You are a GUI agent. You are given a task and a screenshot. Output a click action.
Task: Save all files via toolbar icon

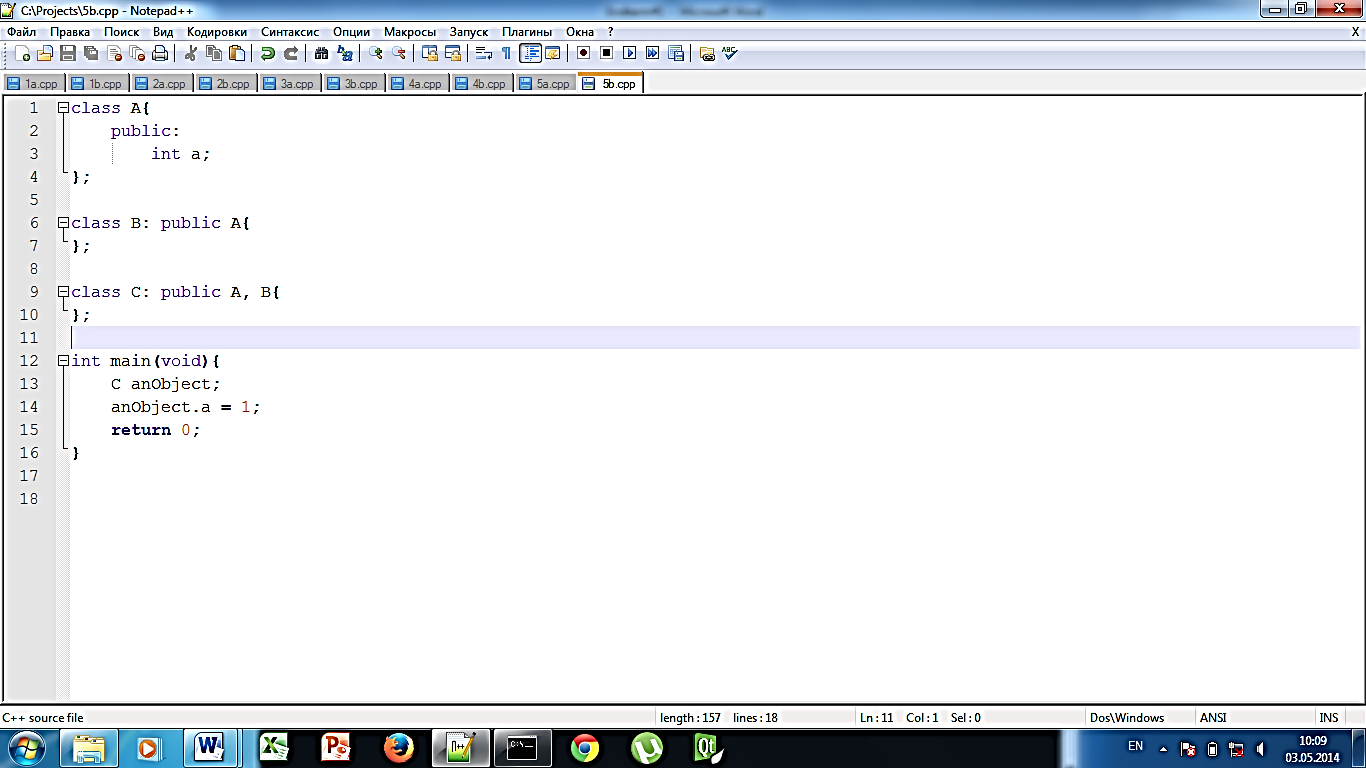pyautogui.click(x=91, y=54)
